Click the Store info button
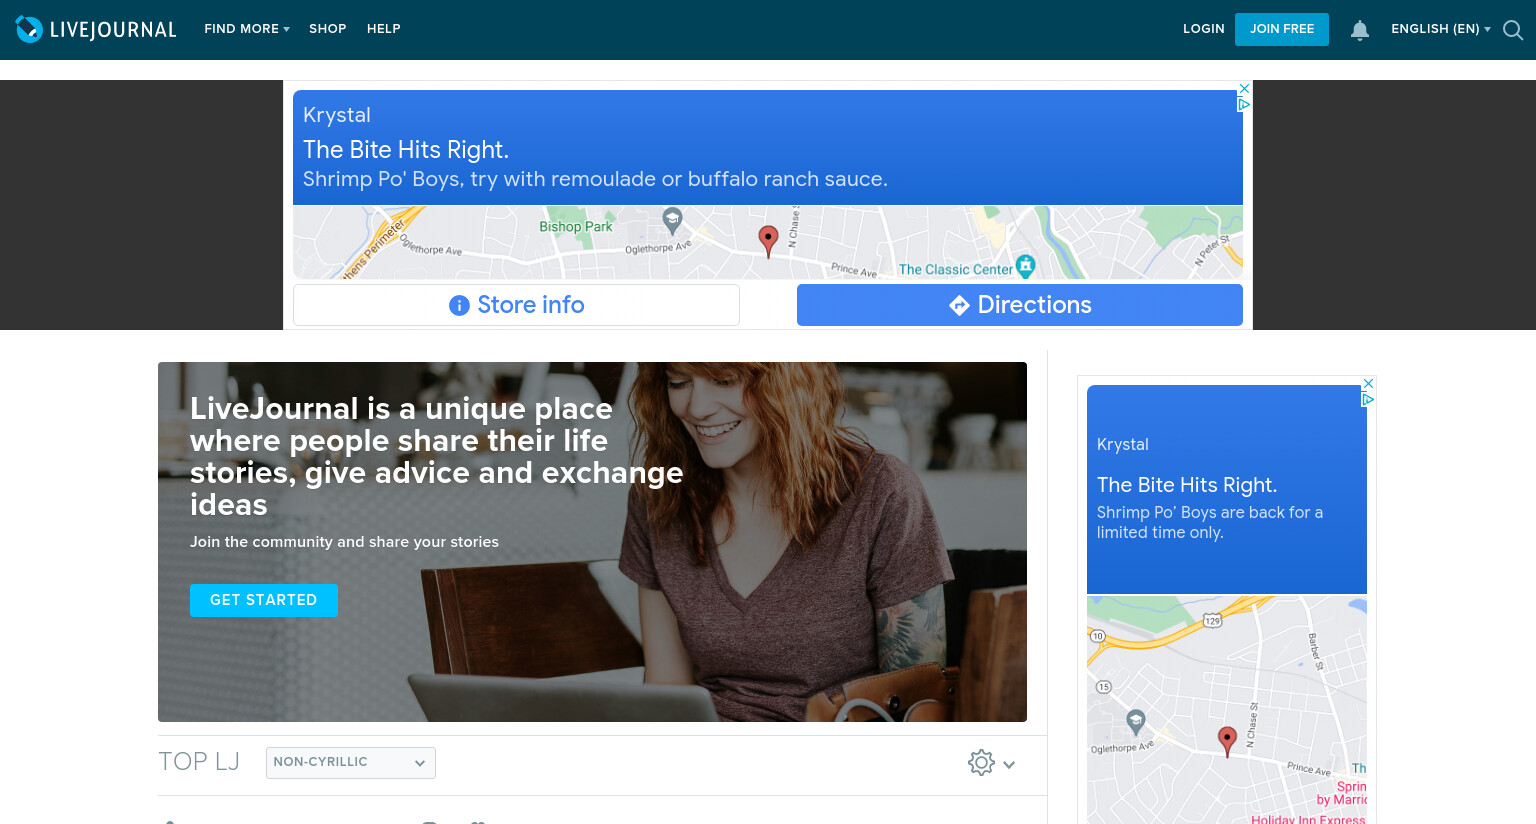Screen dimensions: 1536x824 coord(516,305)
